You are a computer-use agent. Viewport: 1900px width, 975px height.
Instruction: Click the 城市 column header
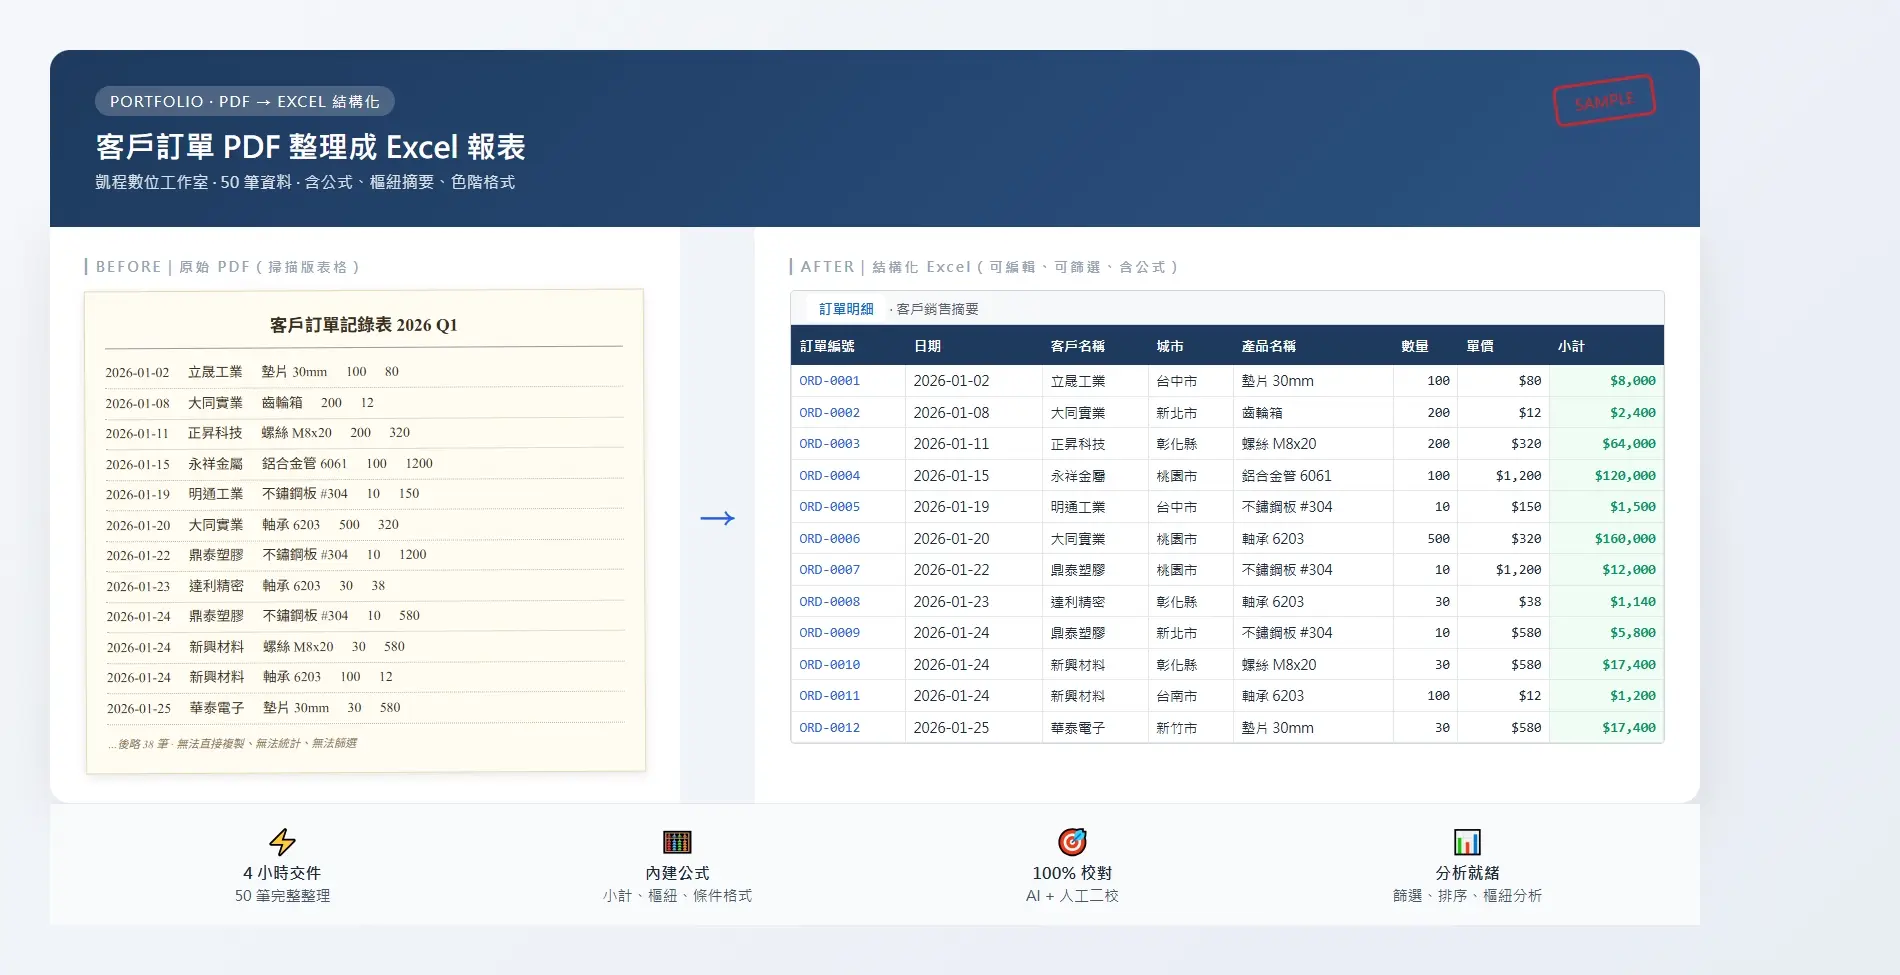coord(1169,346)
